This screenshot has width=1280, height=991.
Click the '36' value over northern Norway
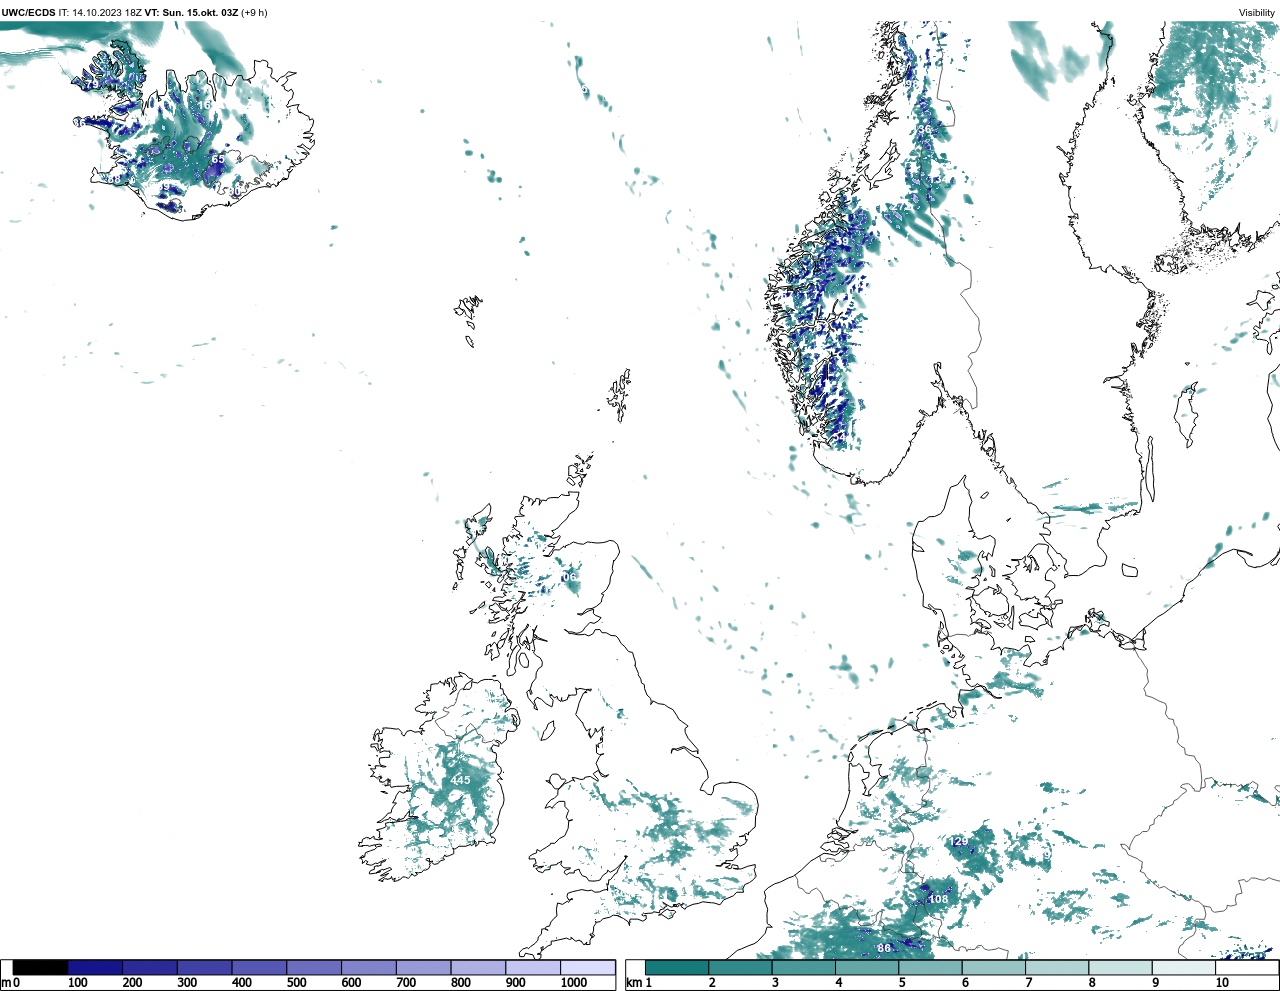point(924,130)
